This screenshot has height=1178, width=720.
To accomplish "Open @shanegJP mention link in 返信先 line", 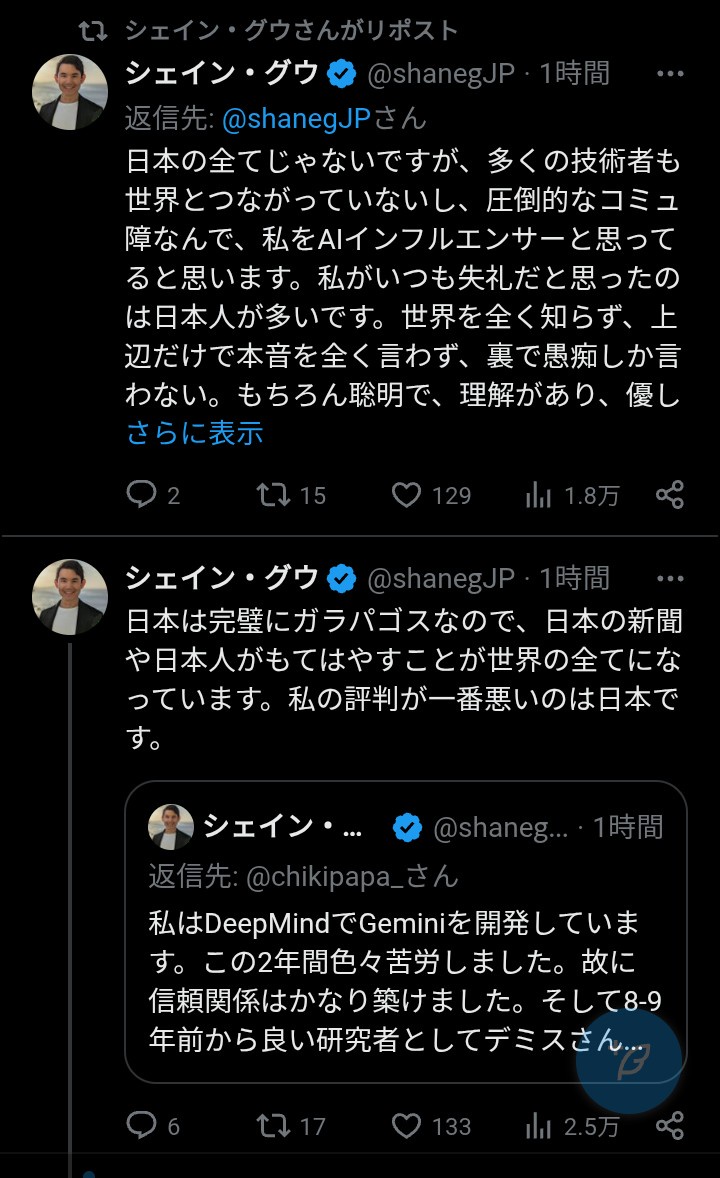I will pyautogui.click(x=295, y=119).
